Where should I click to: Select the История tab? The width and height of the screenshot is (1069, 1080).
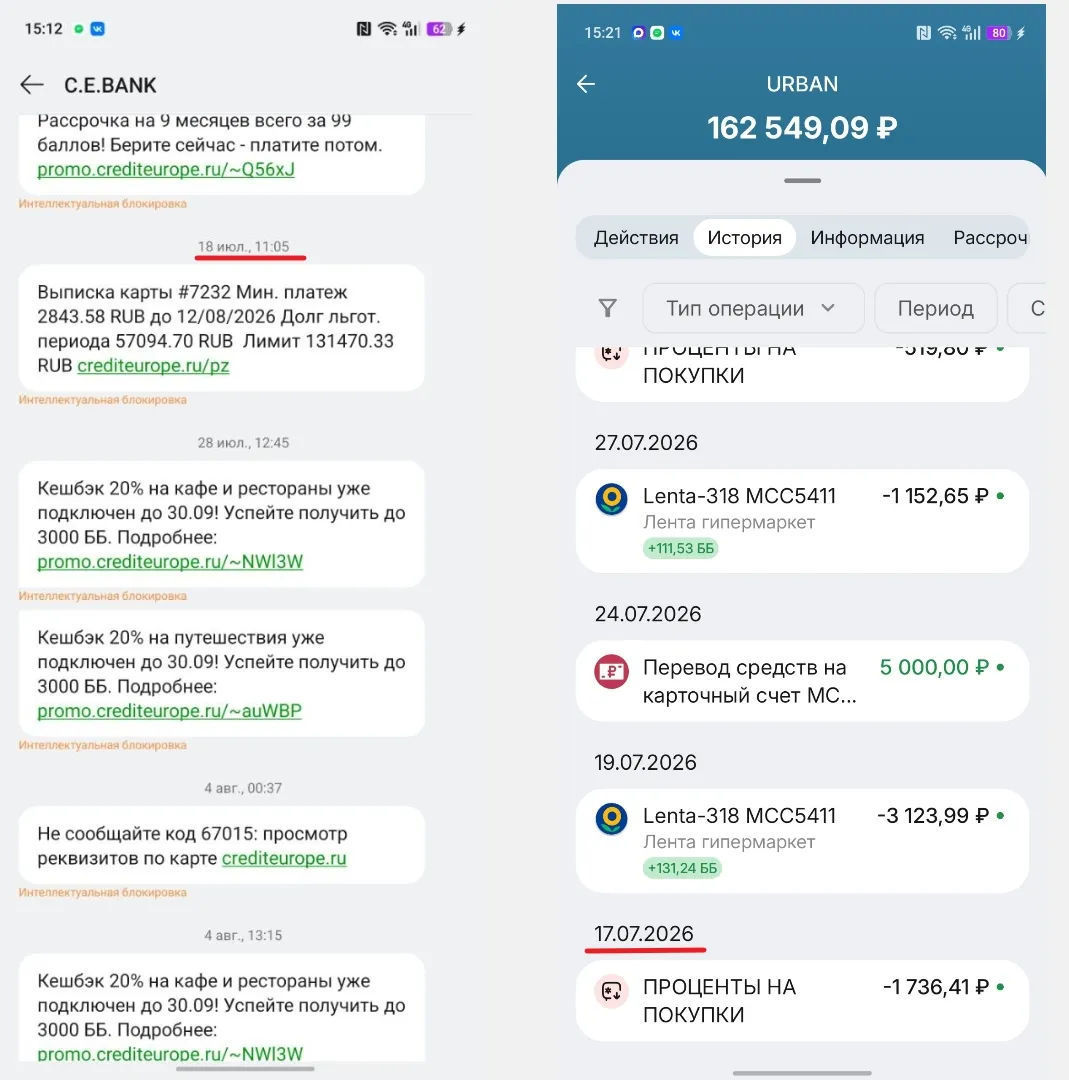click(745, 238)
